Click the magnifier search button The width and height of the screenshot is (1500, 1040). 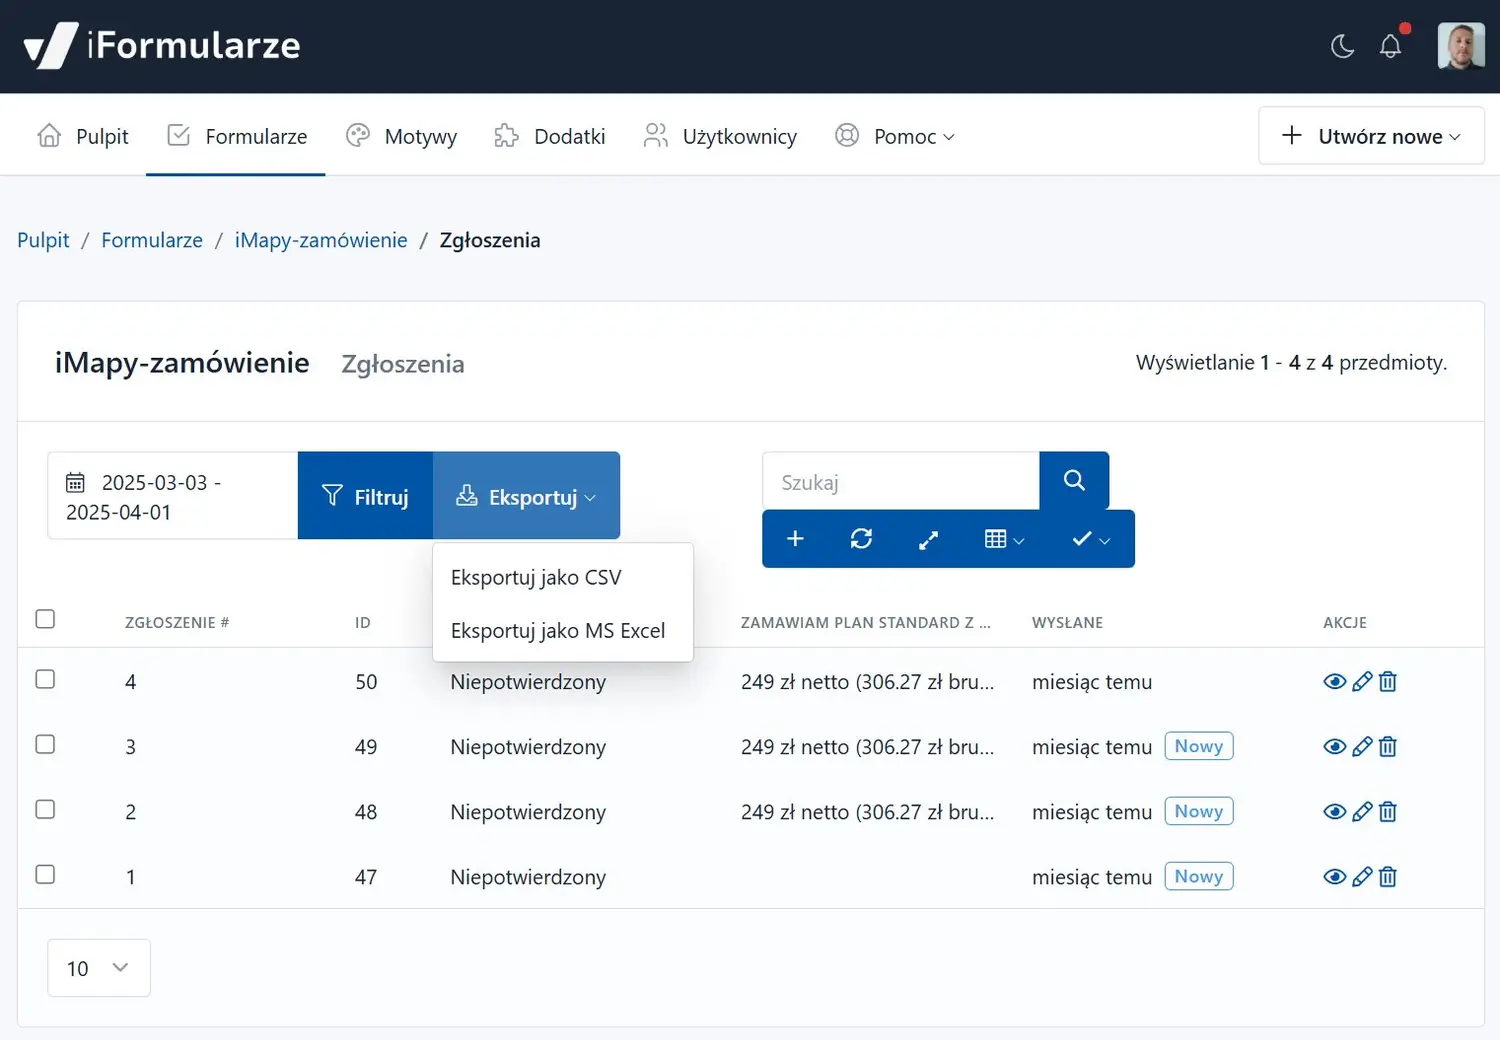coord(1074,481)
